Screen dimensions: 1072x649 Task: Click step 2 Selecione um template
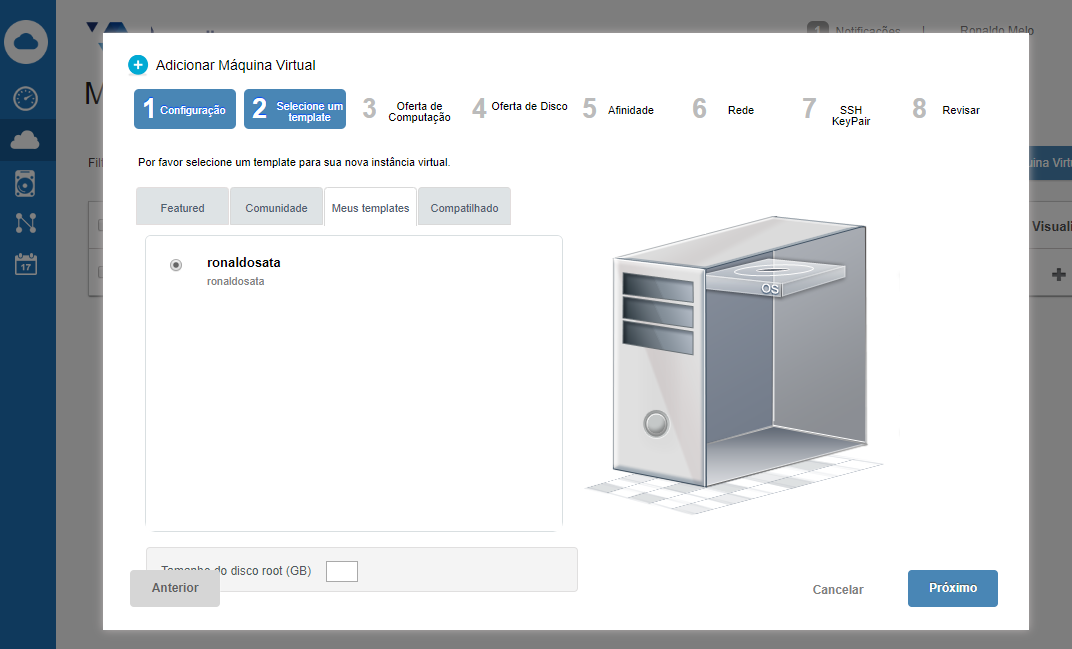coord(295,110)
